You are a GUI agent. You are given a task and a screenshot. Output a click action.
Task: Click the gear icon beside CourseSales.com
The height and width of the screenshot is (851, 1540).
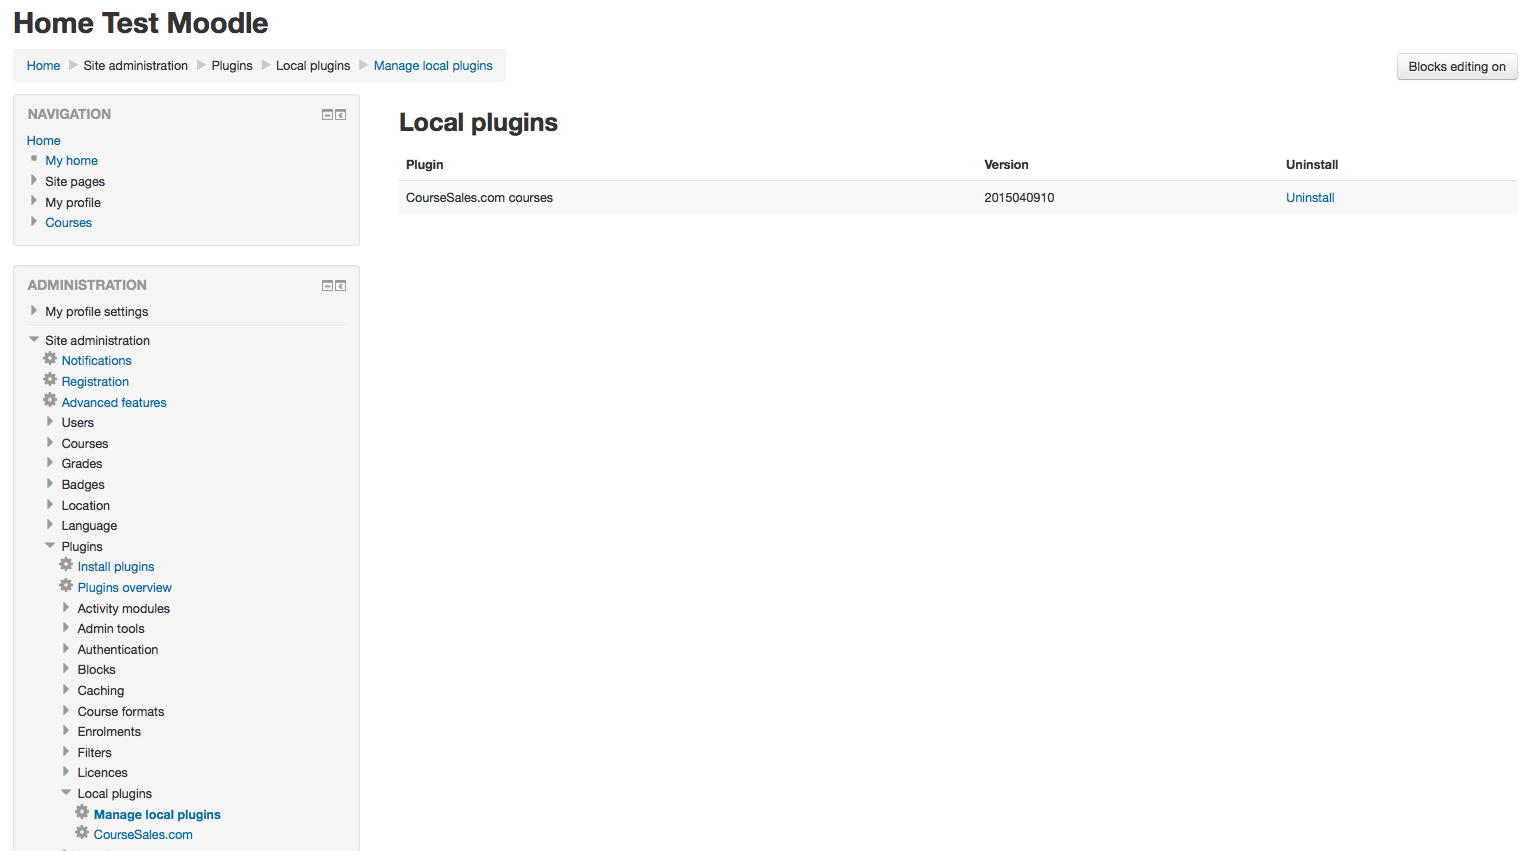pos(82,833)
